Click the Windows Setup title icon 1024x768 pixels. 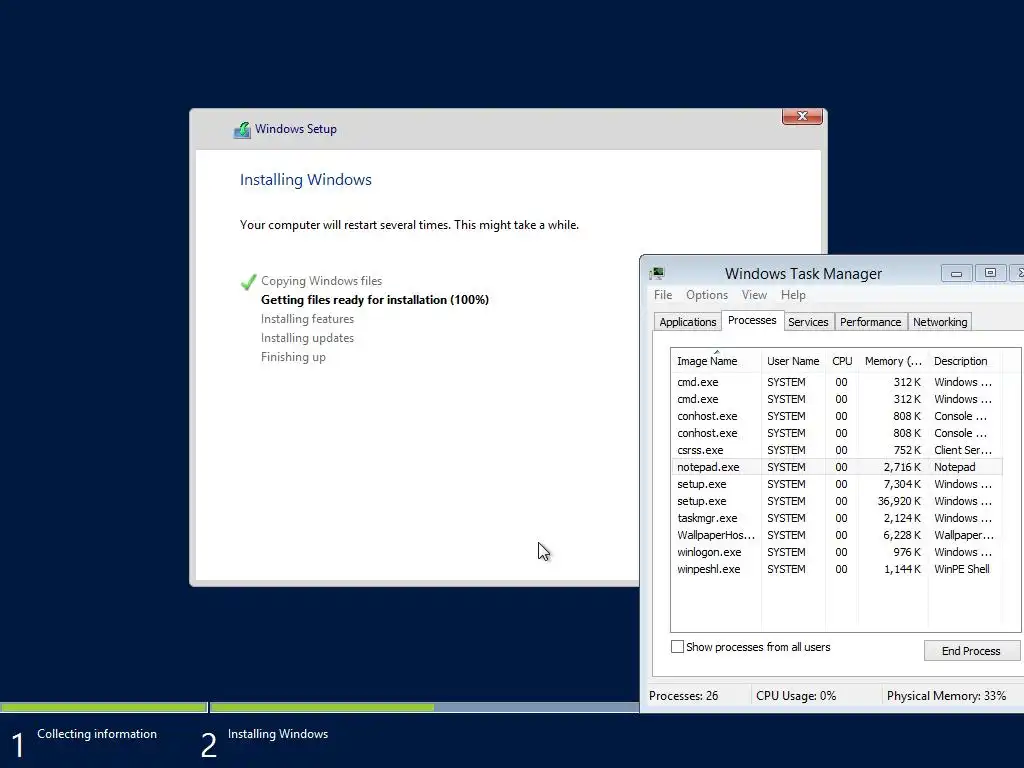pyautogui.click(x=242, y=130)
